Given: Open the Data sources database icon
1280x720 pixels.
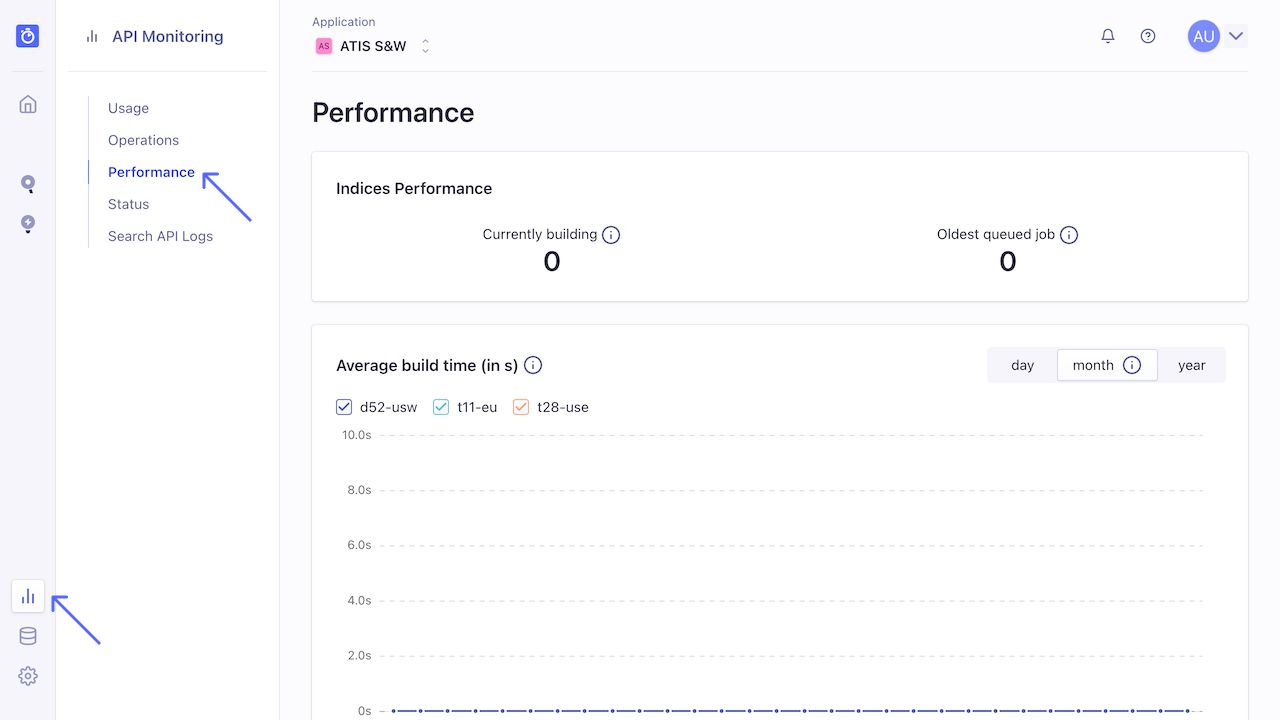Looking at the screenshot, I should (27, 635).
